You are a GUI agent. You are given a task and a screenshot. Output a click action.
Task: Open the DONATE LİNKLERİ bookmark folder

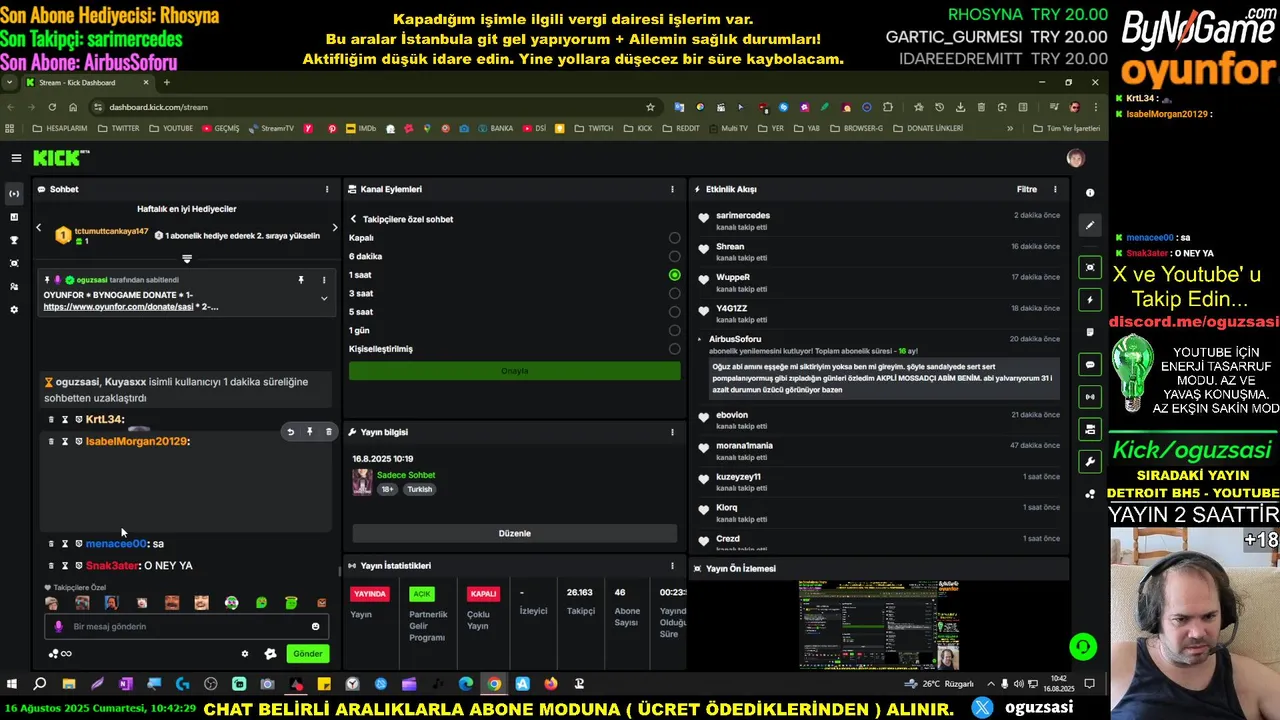click(927, 128)
